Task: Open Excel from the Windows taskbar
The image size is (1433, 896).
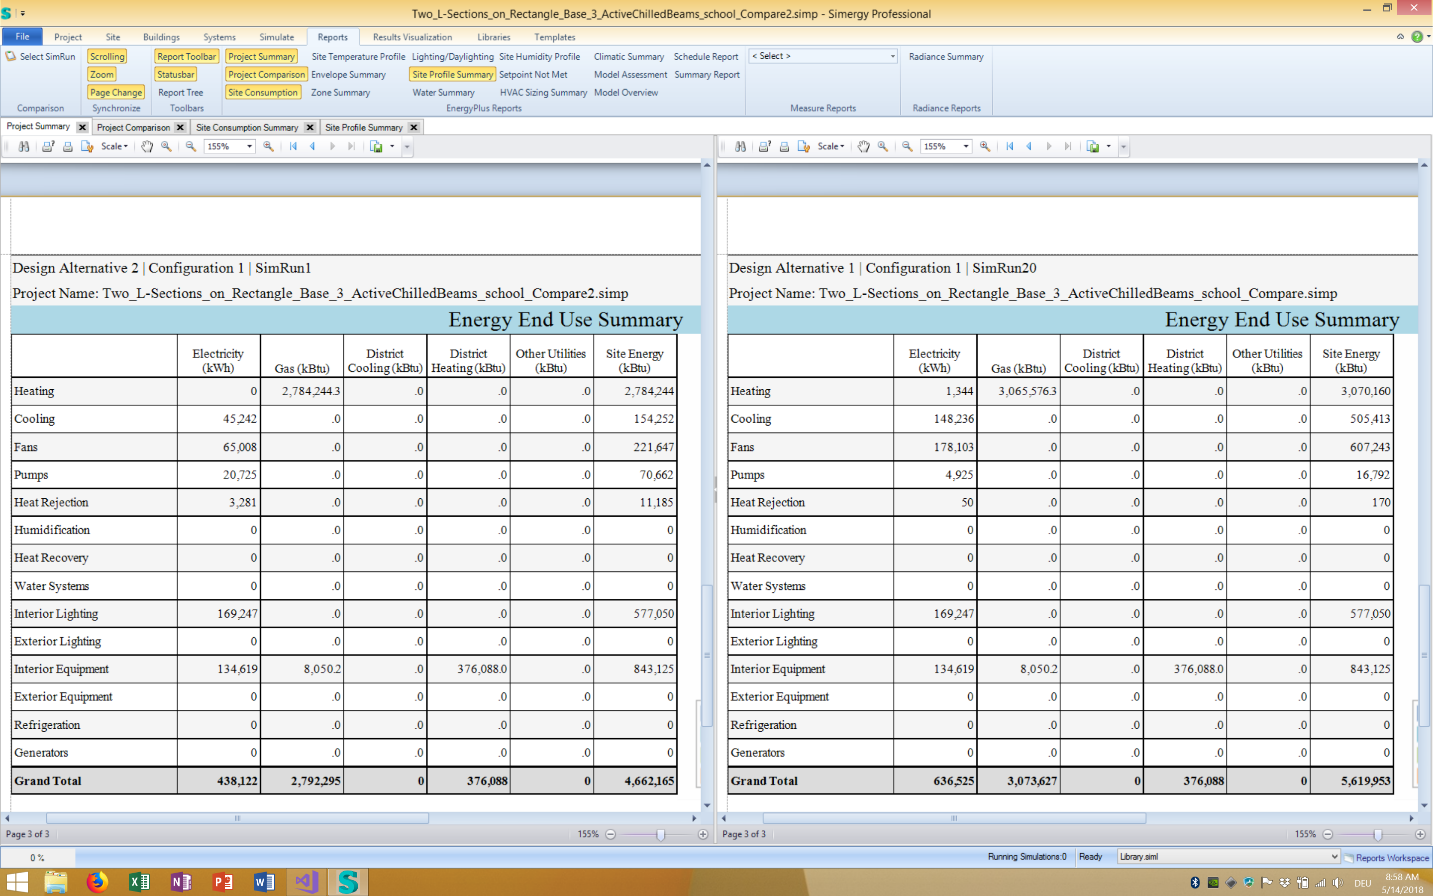Action: [x=139, y=882]
